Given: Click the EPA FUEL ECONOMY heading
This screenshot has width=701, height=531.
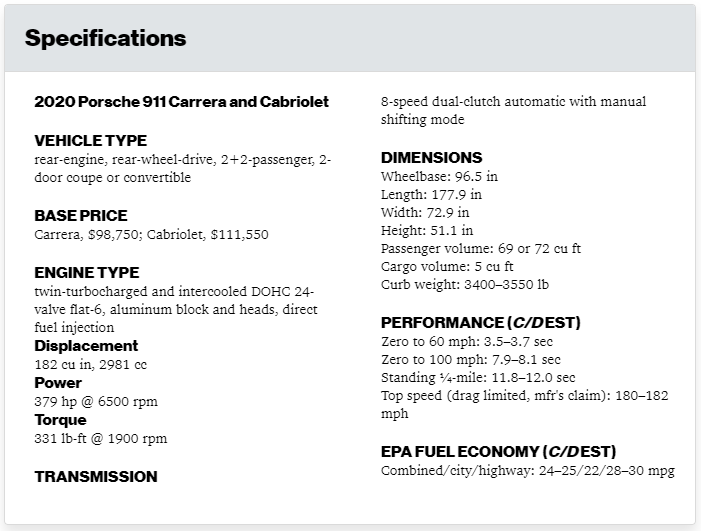Looking at the screenshot, I should point(498,452).
